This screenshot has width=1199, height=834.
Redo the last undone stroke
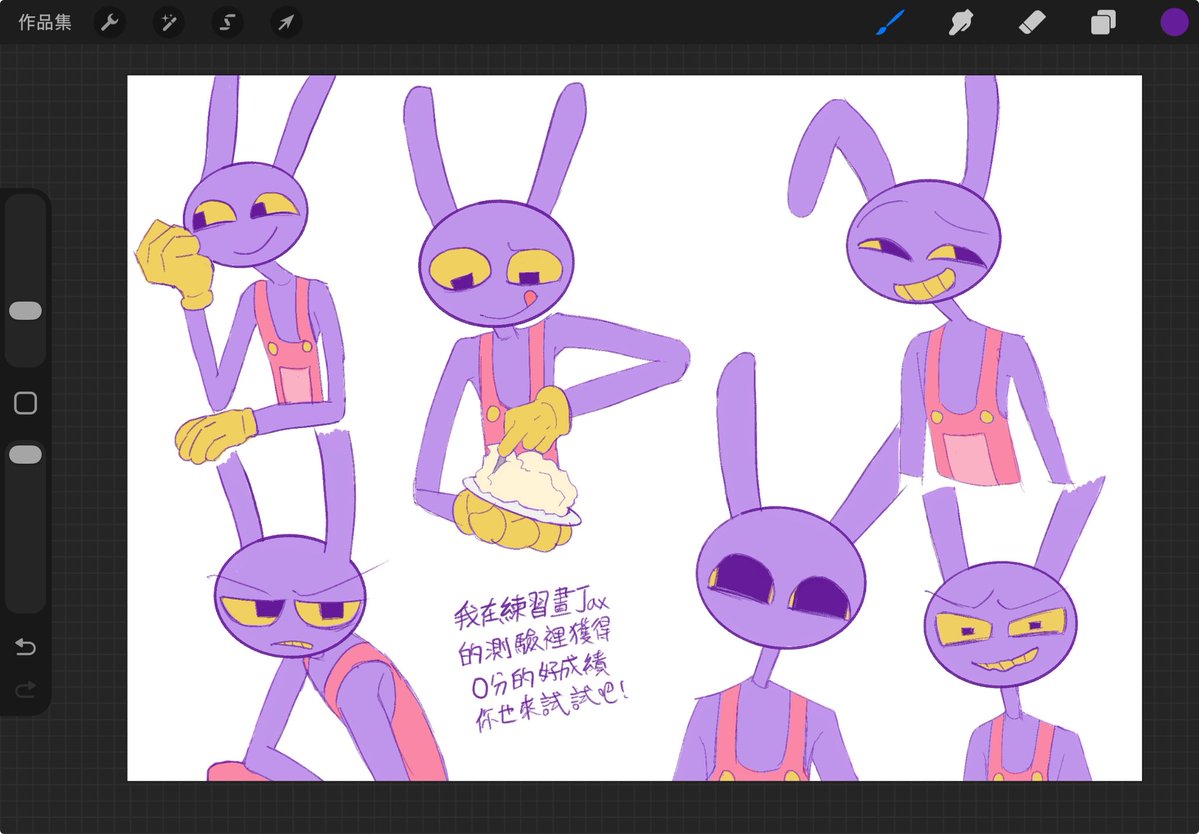point(25,690)
